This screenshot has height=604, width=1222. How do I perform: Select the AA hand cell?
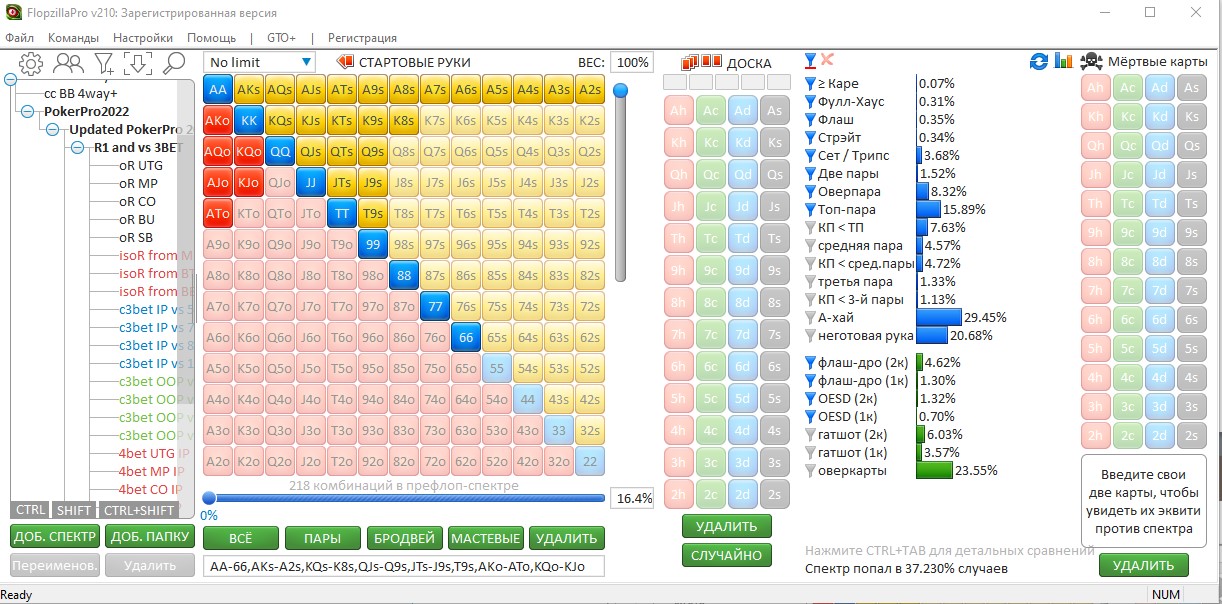[217, 89]
